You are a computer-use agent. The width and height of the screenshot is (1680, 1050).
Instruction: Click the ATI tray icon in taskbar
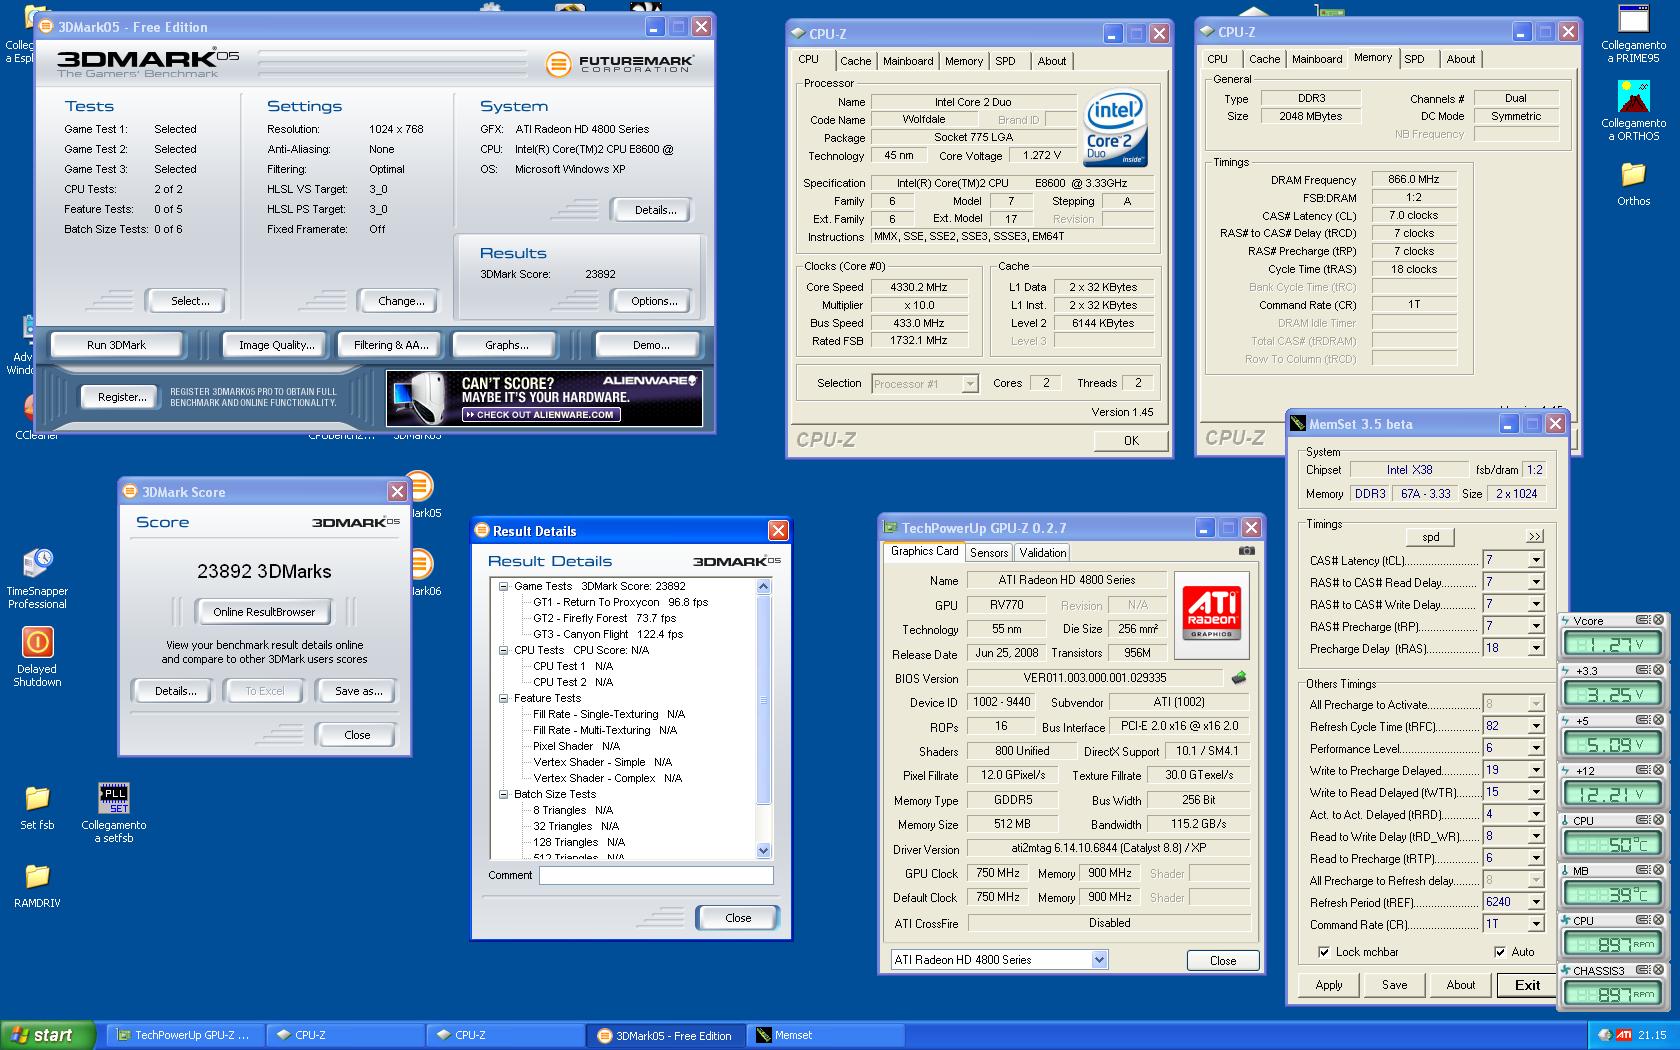[1624, 1035]
